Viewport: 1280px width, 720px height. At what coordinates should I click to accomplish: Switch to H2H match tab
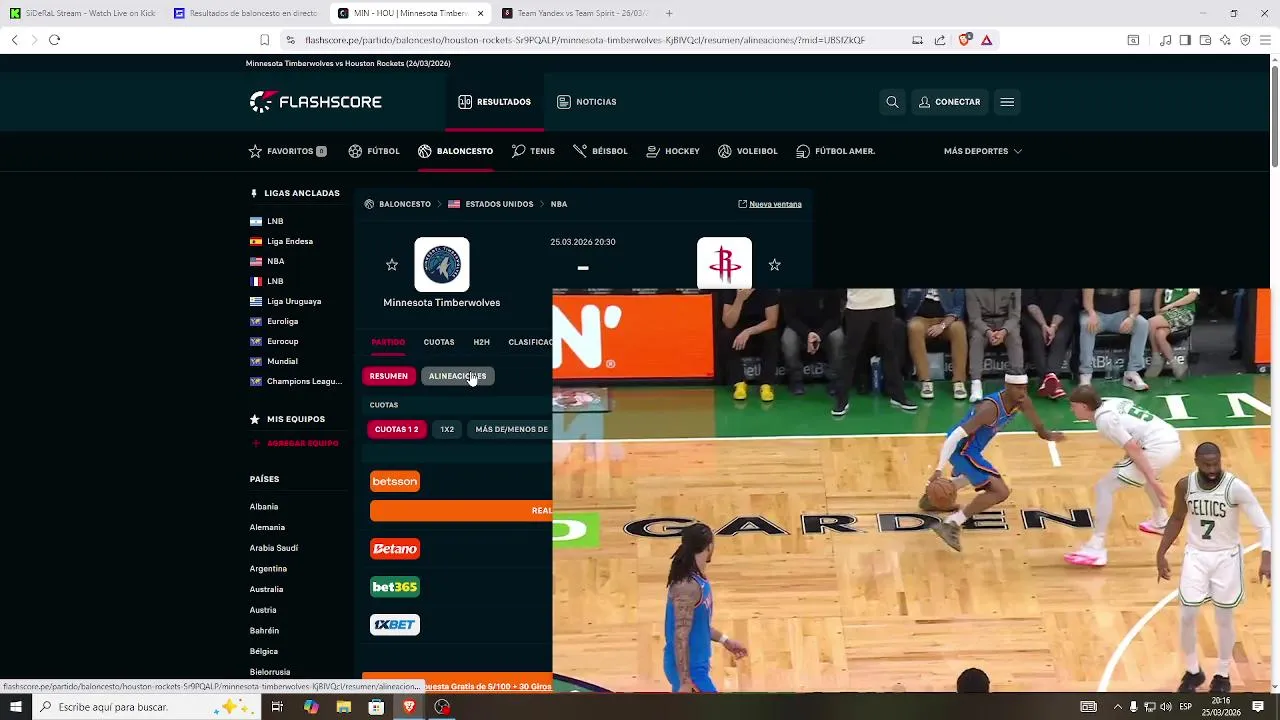(481, 342)
